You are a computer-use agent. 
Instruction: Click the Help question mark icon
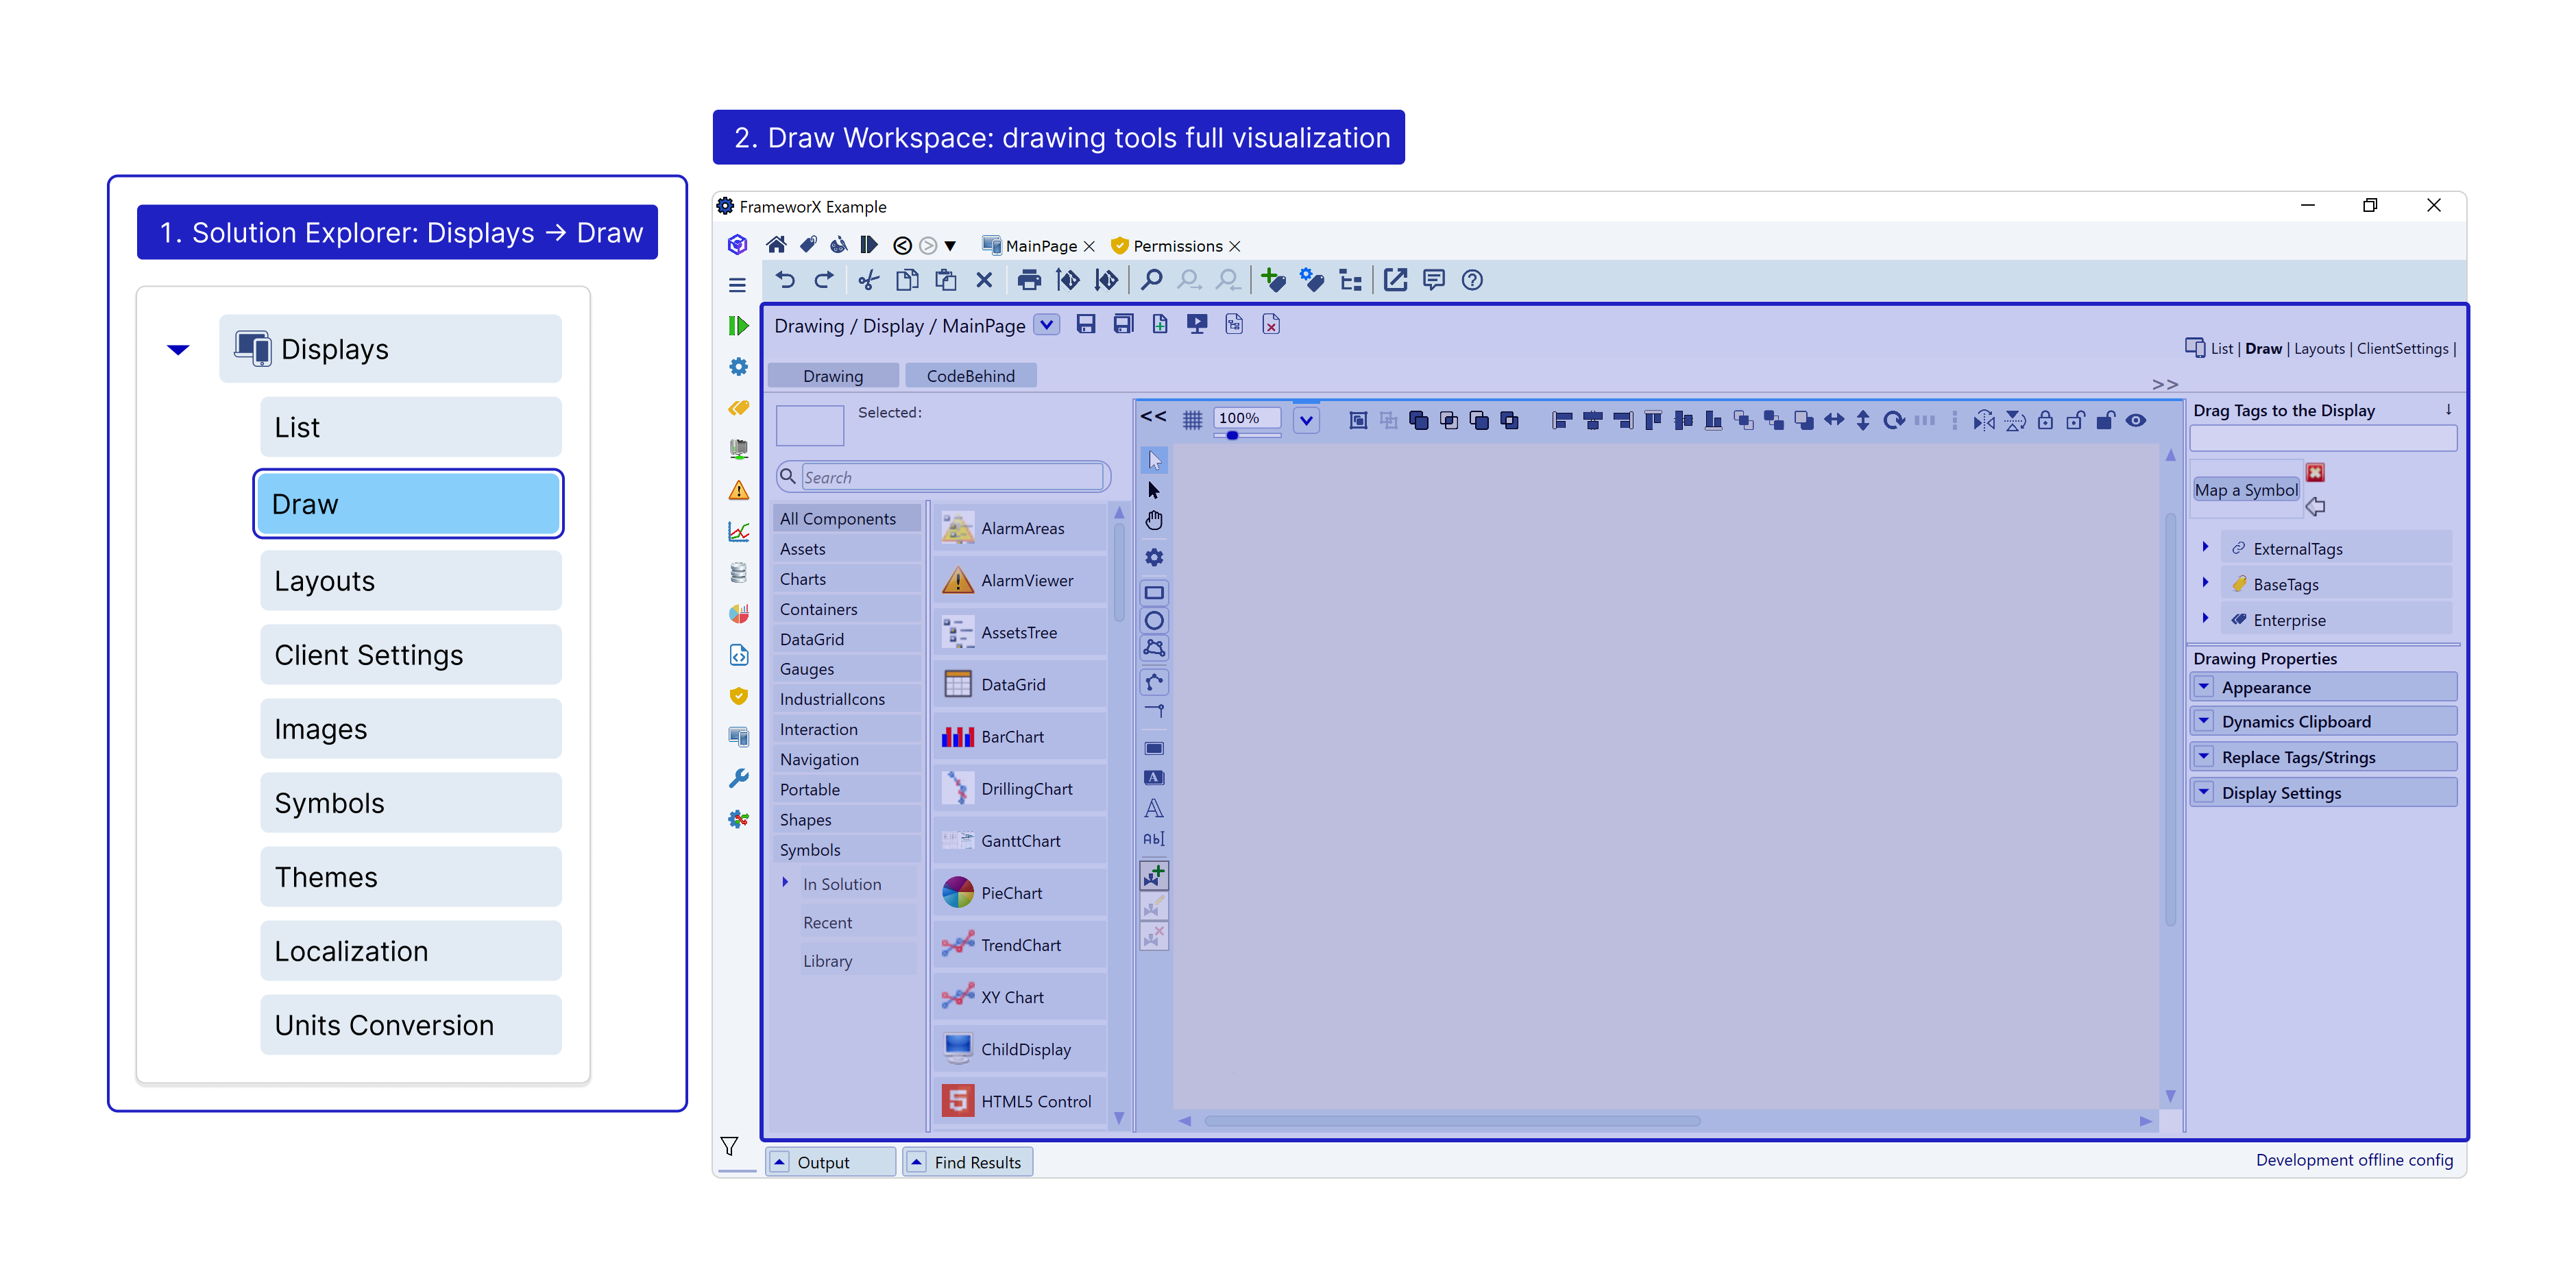point(1471,280)
